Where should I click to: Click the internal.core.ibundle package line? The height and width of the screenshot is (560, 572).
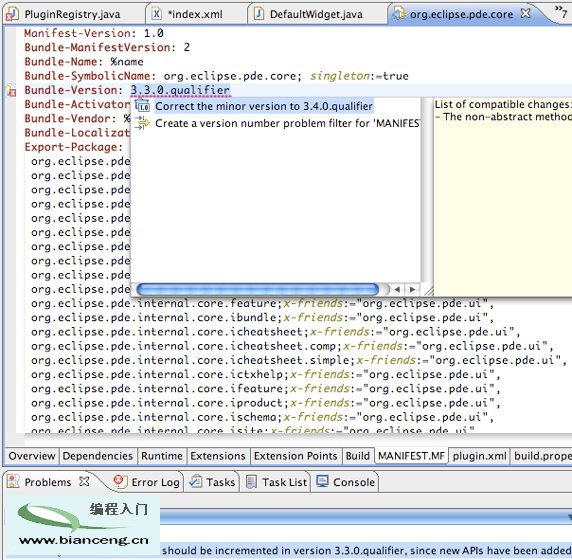pyautogui.click(x=262, y=318)
